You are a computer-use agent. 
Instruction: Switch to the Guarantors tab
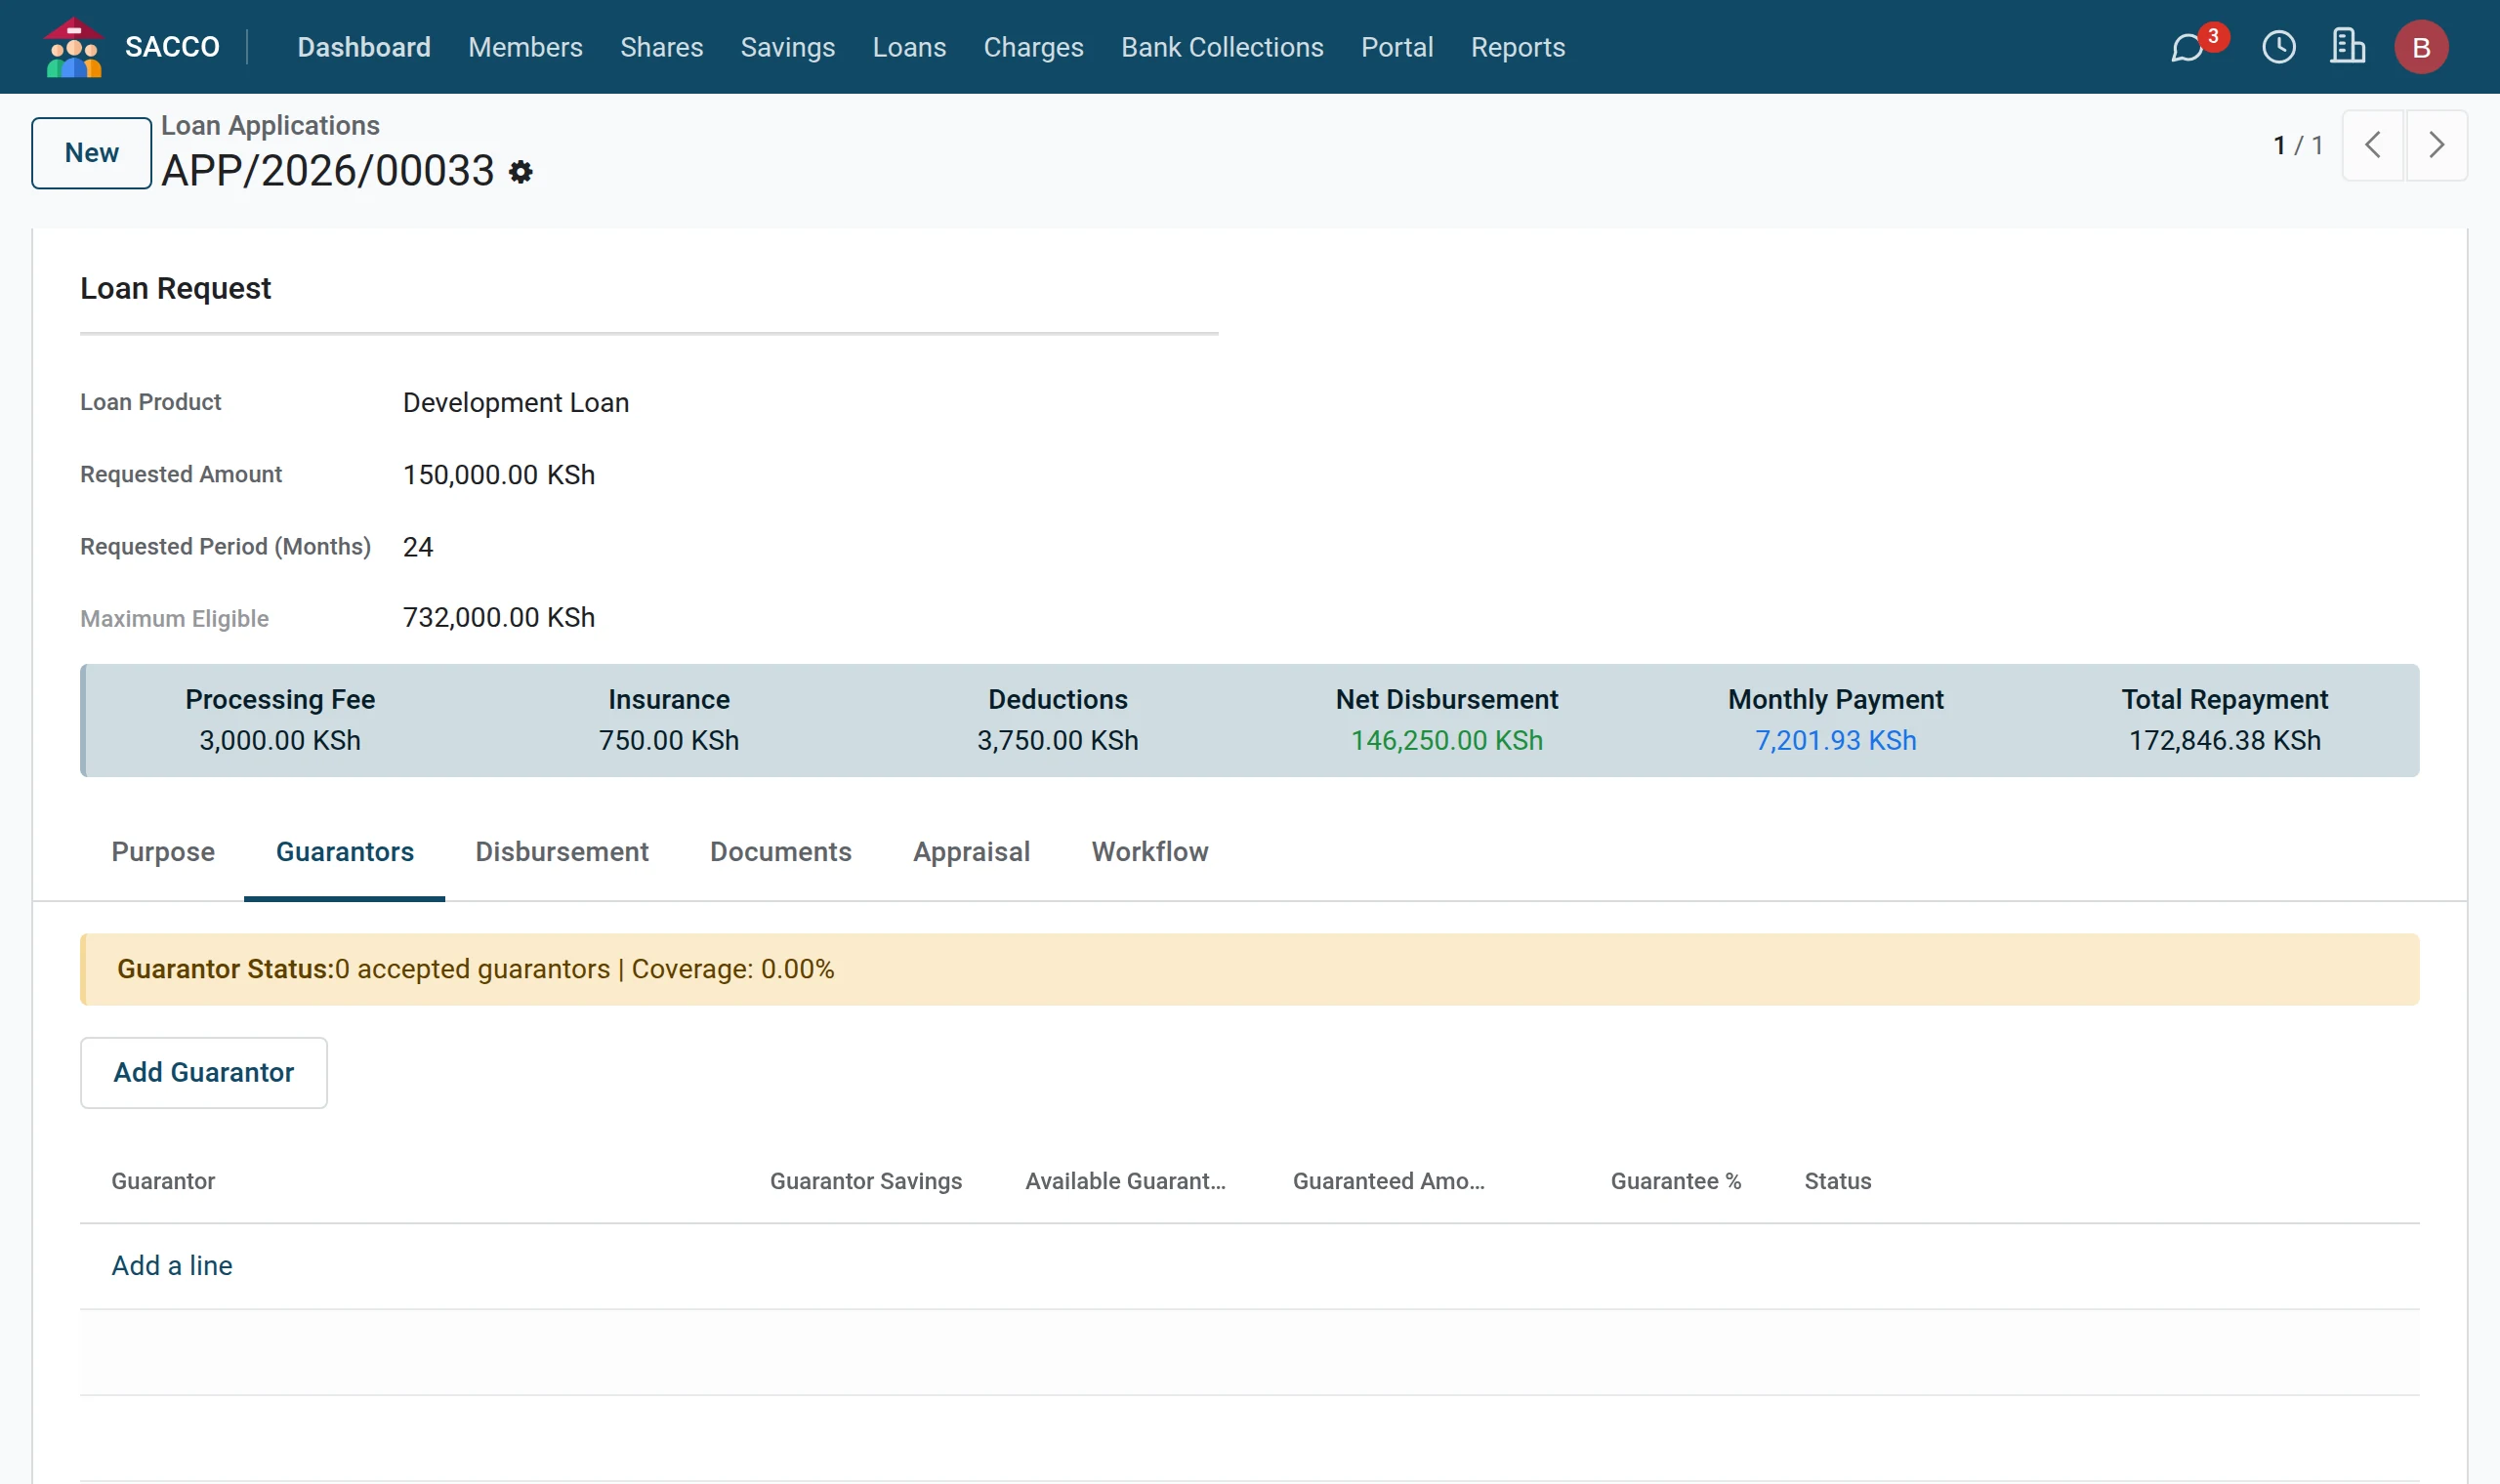tap(345, 851)
